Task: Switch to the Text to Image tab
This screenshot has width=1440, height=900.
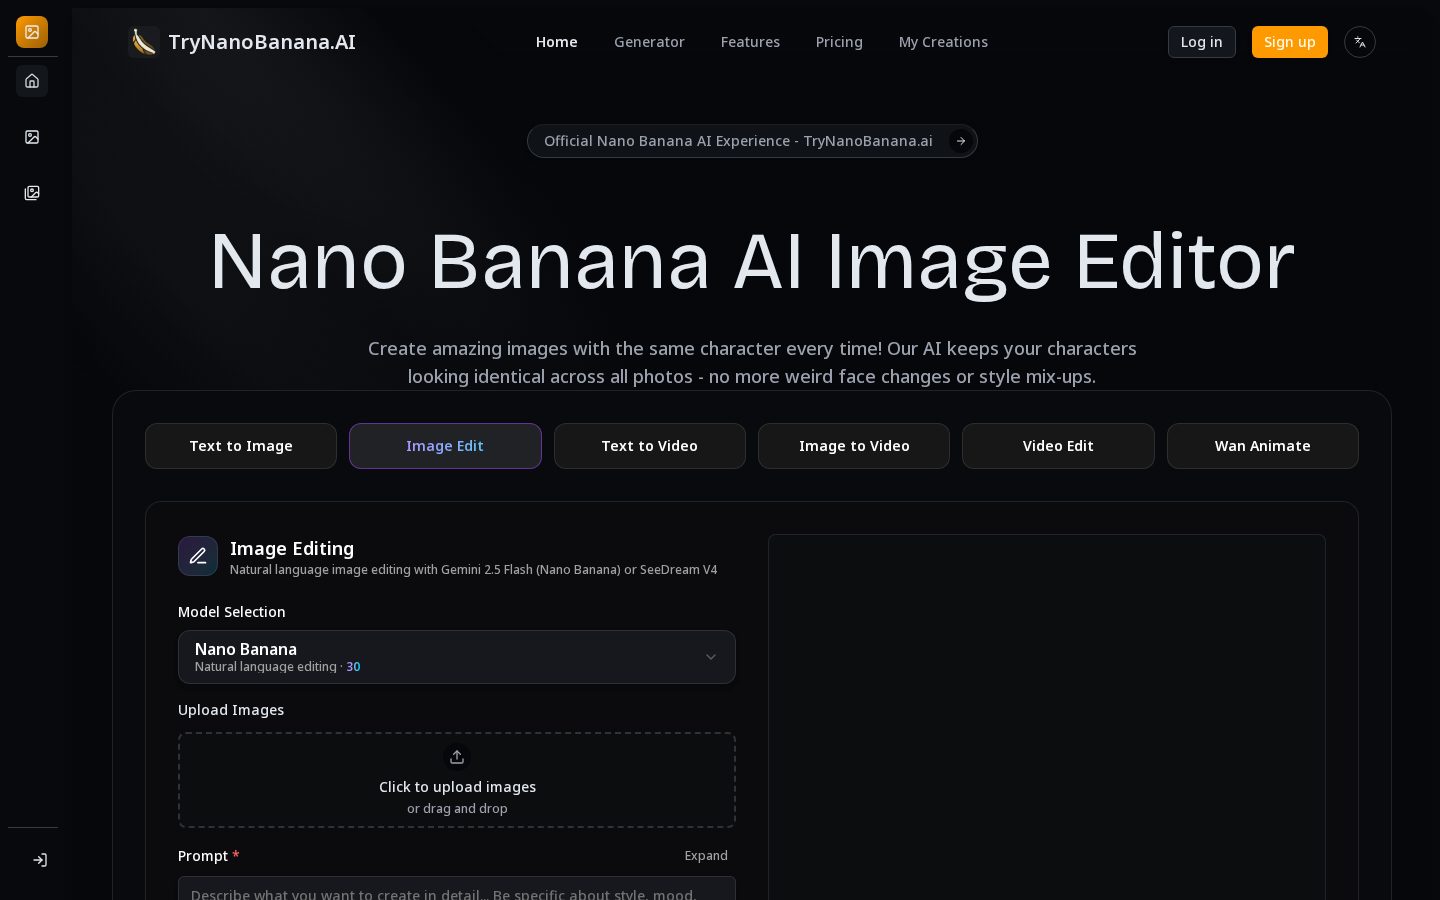Action: coord(241,446)
